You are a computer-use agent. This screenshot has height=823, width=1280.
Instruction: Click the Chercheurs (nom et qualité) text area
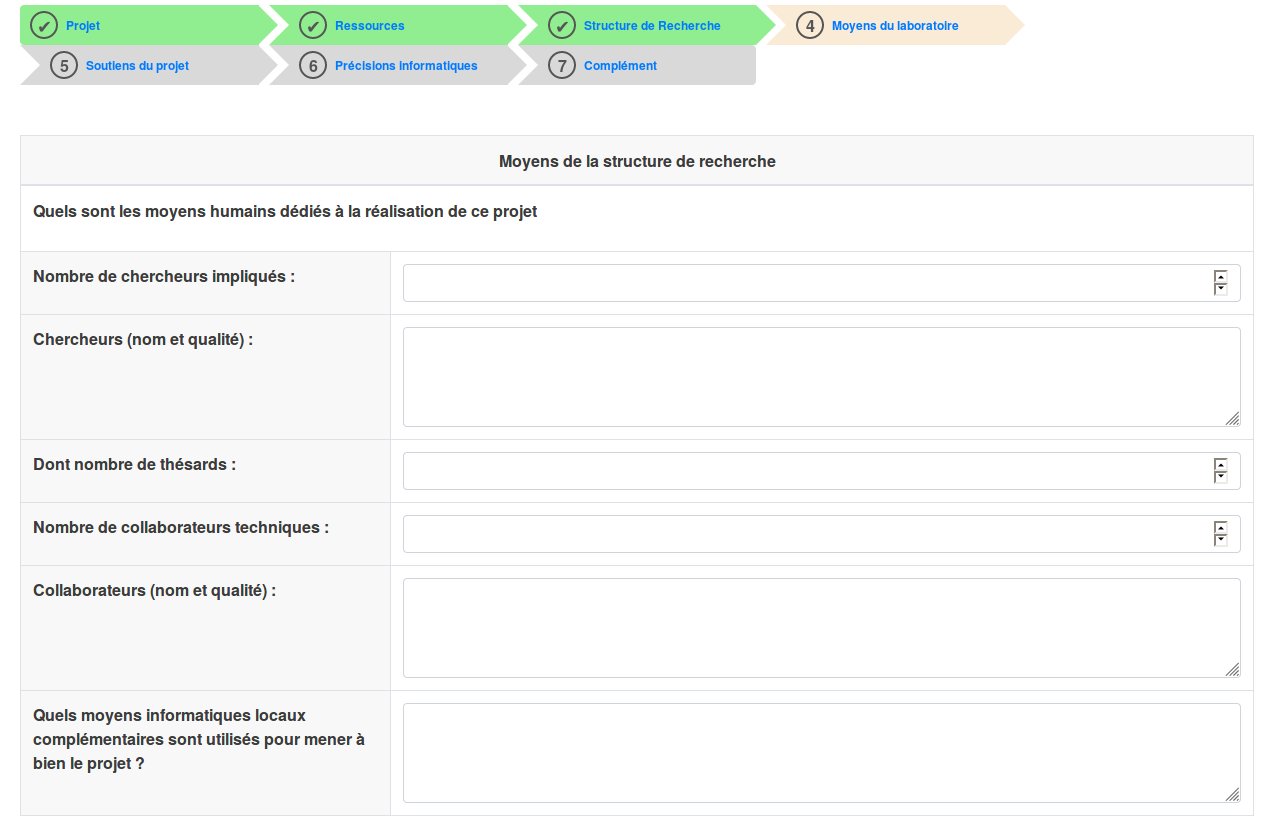[820, 377]
